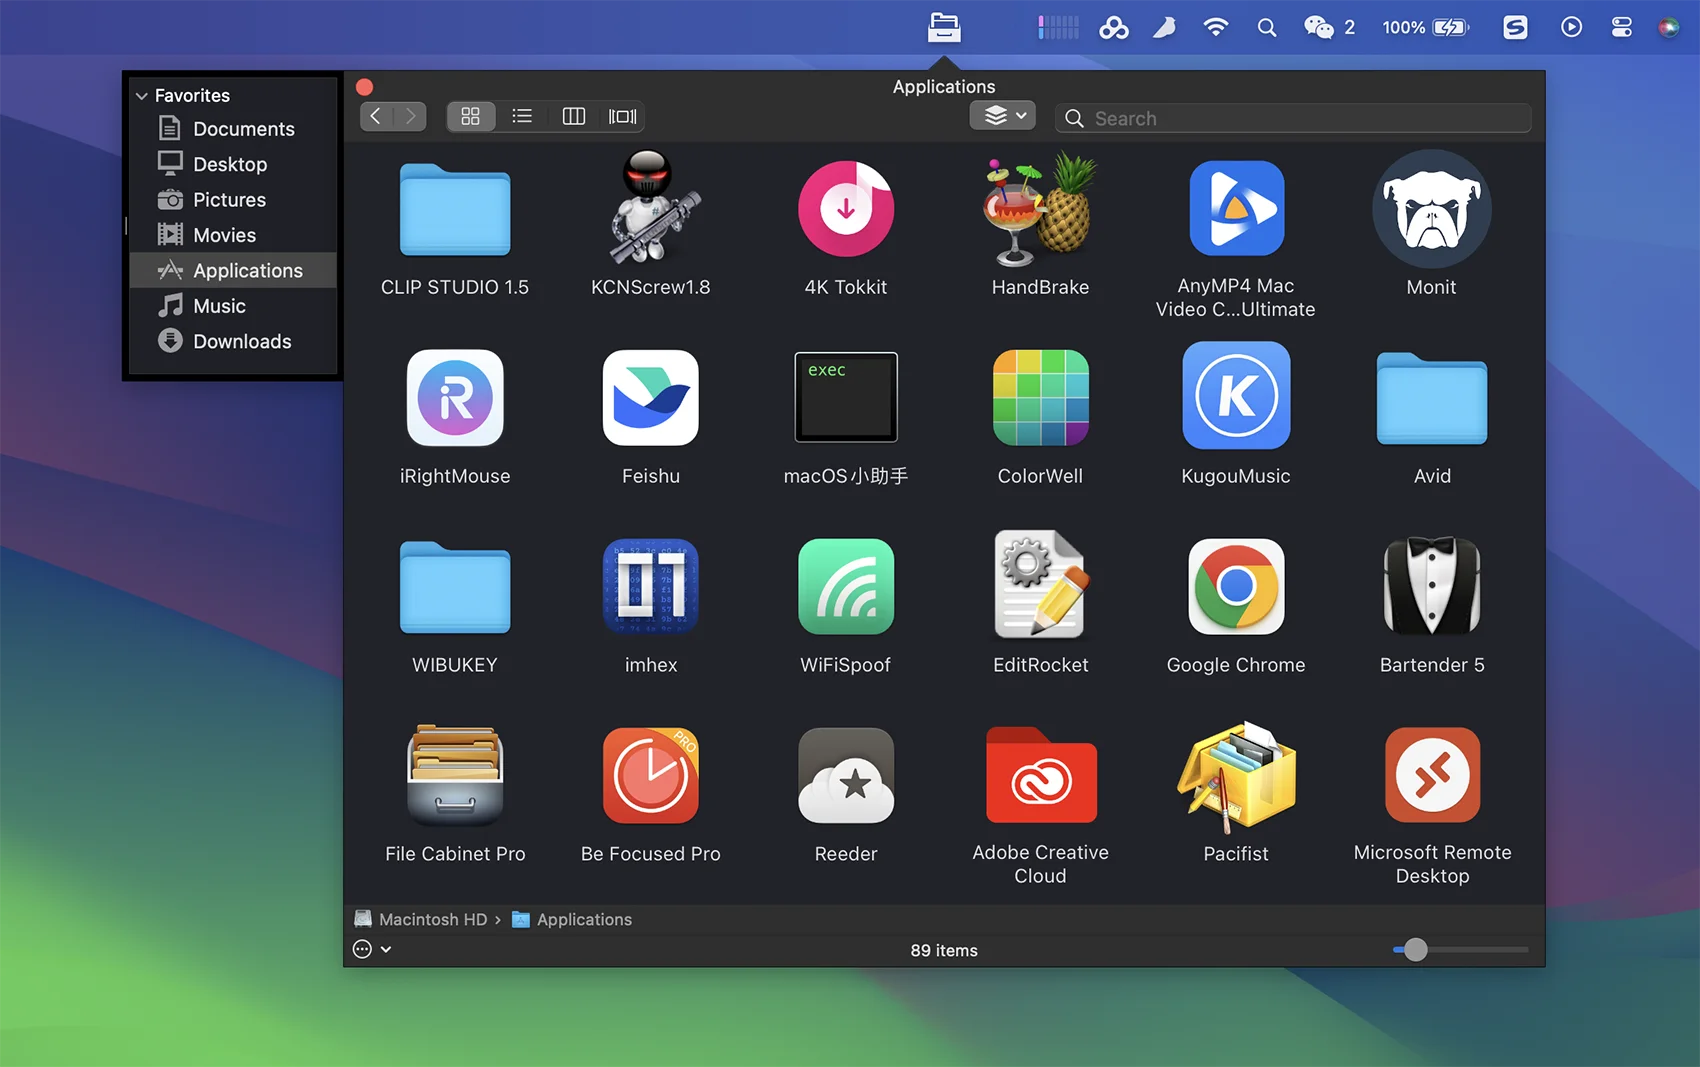
Task: Focus the Search field
Action: [x=1293, y=118]
